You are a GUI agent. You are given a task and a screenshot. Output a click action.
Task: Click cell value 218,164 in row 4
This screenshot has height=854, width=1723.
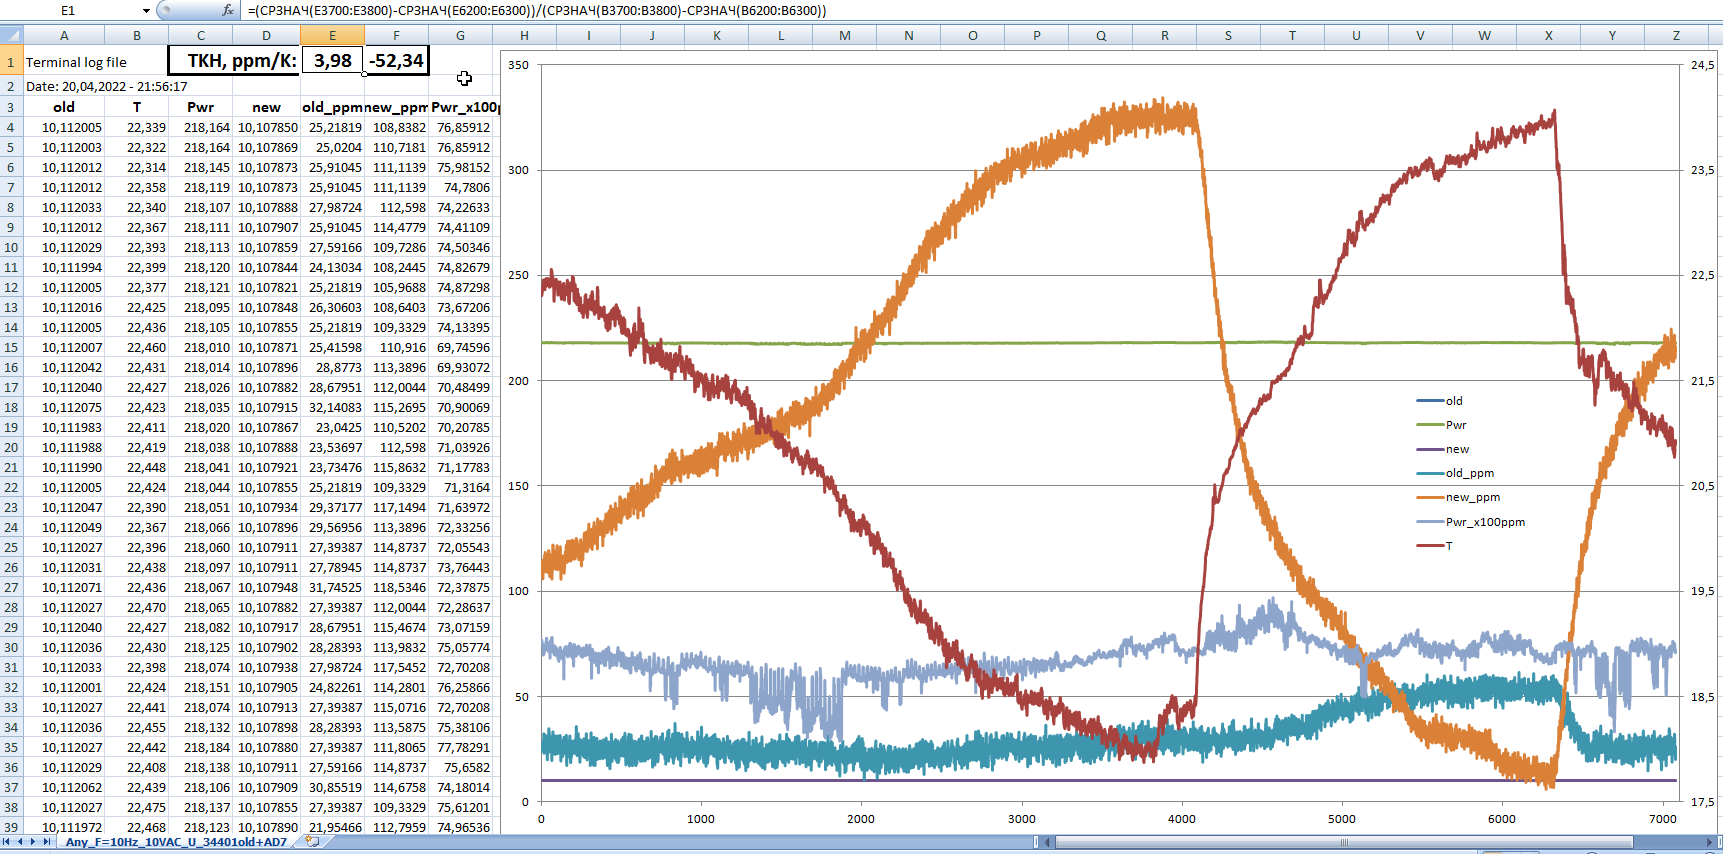(200, 127)
